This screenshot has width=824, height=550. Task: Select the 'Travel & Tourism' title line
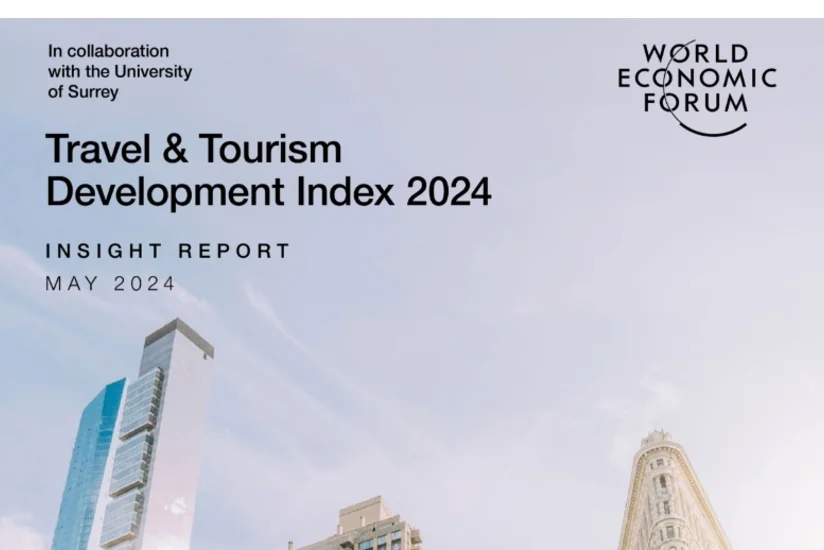point(194,149)
